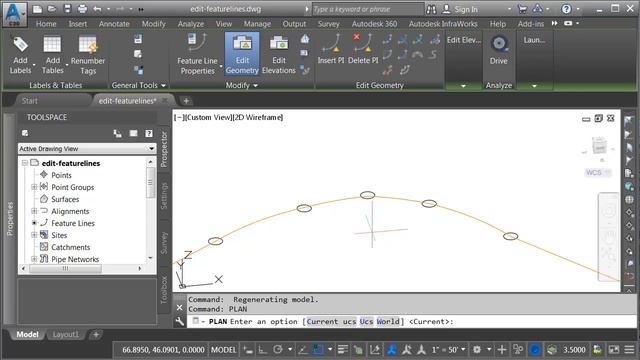This screenshot has height=360, width=640.
Task: Click the workspace switching gear icon
Action: pyautogui.click(x=477, y=350)
